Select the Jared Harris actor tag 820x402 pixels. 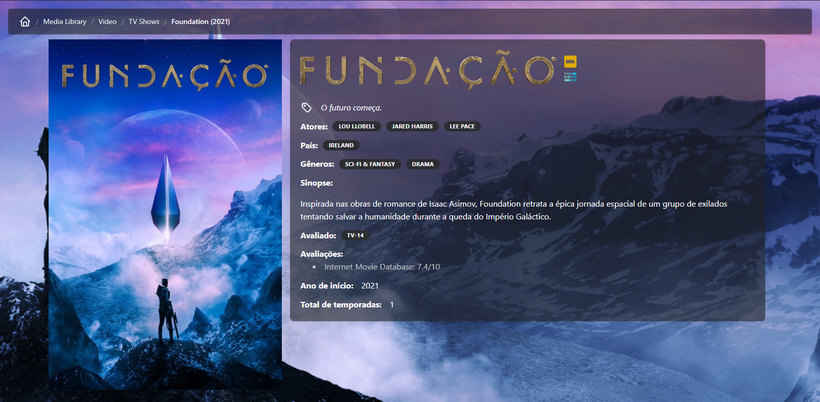click(413, 127)
